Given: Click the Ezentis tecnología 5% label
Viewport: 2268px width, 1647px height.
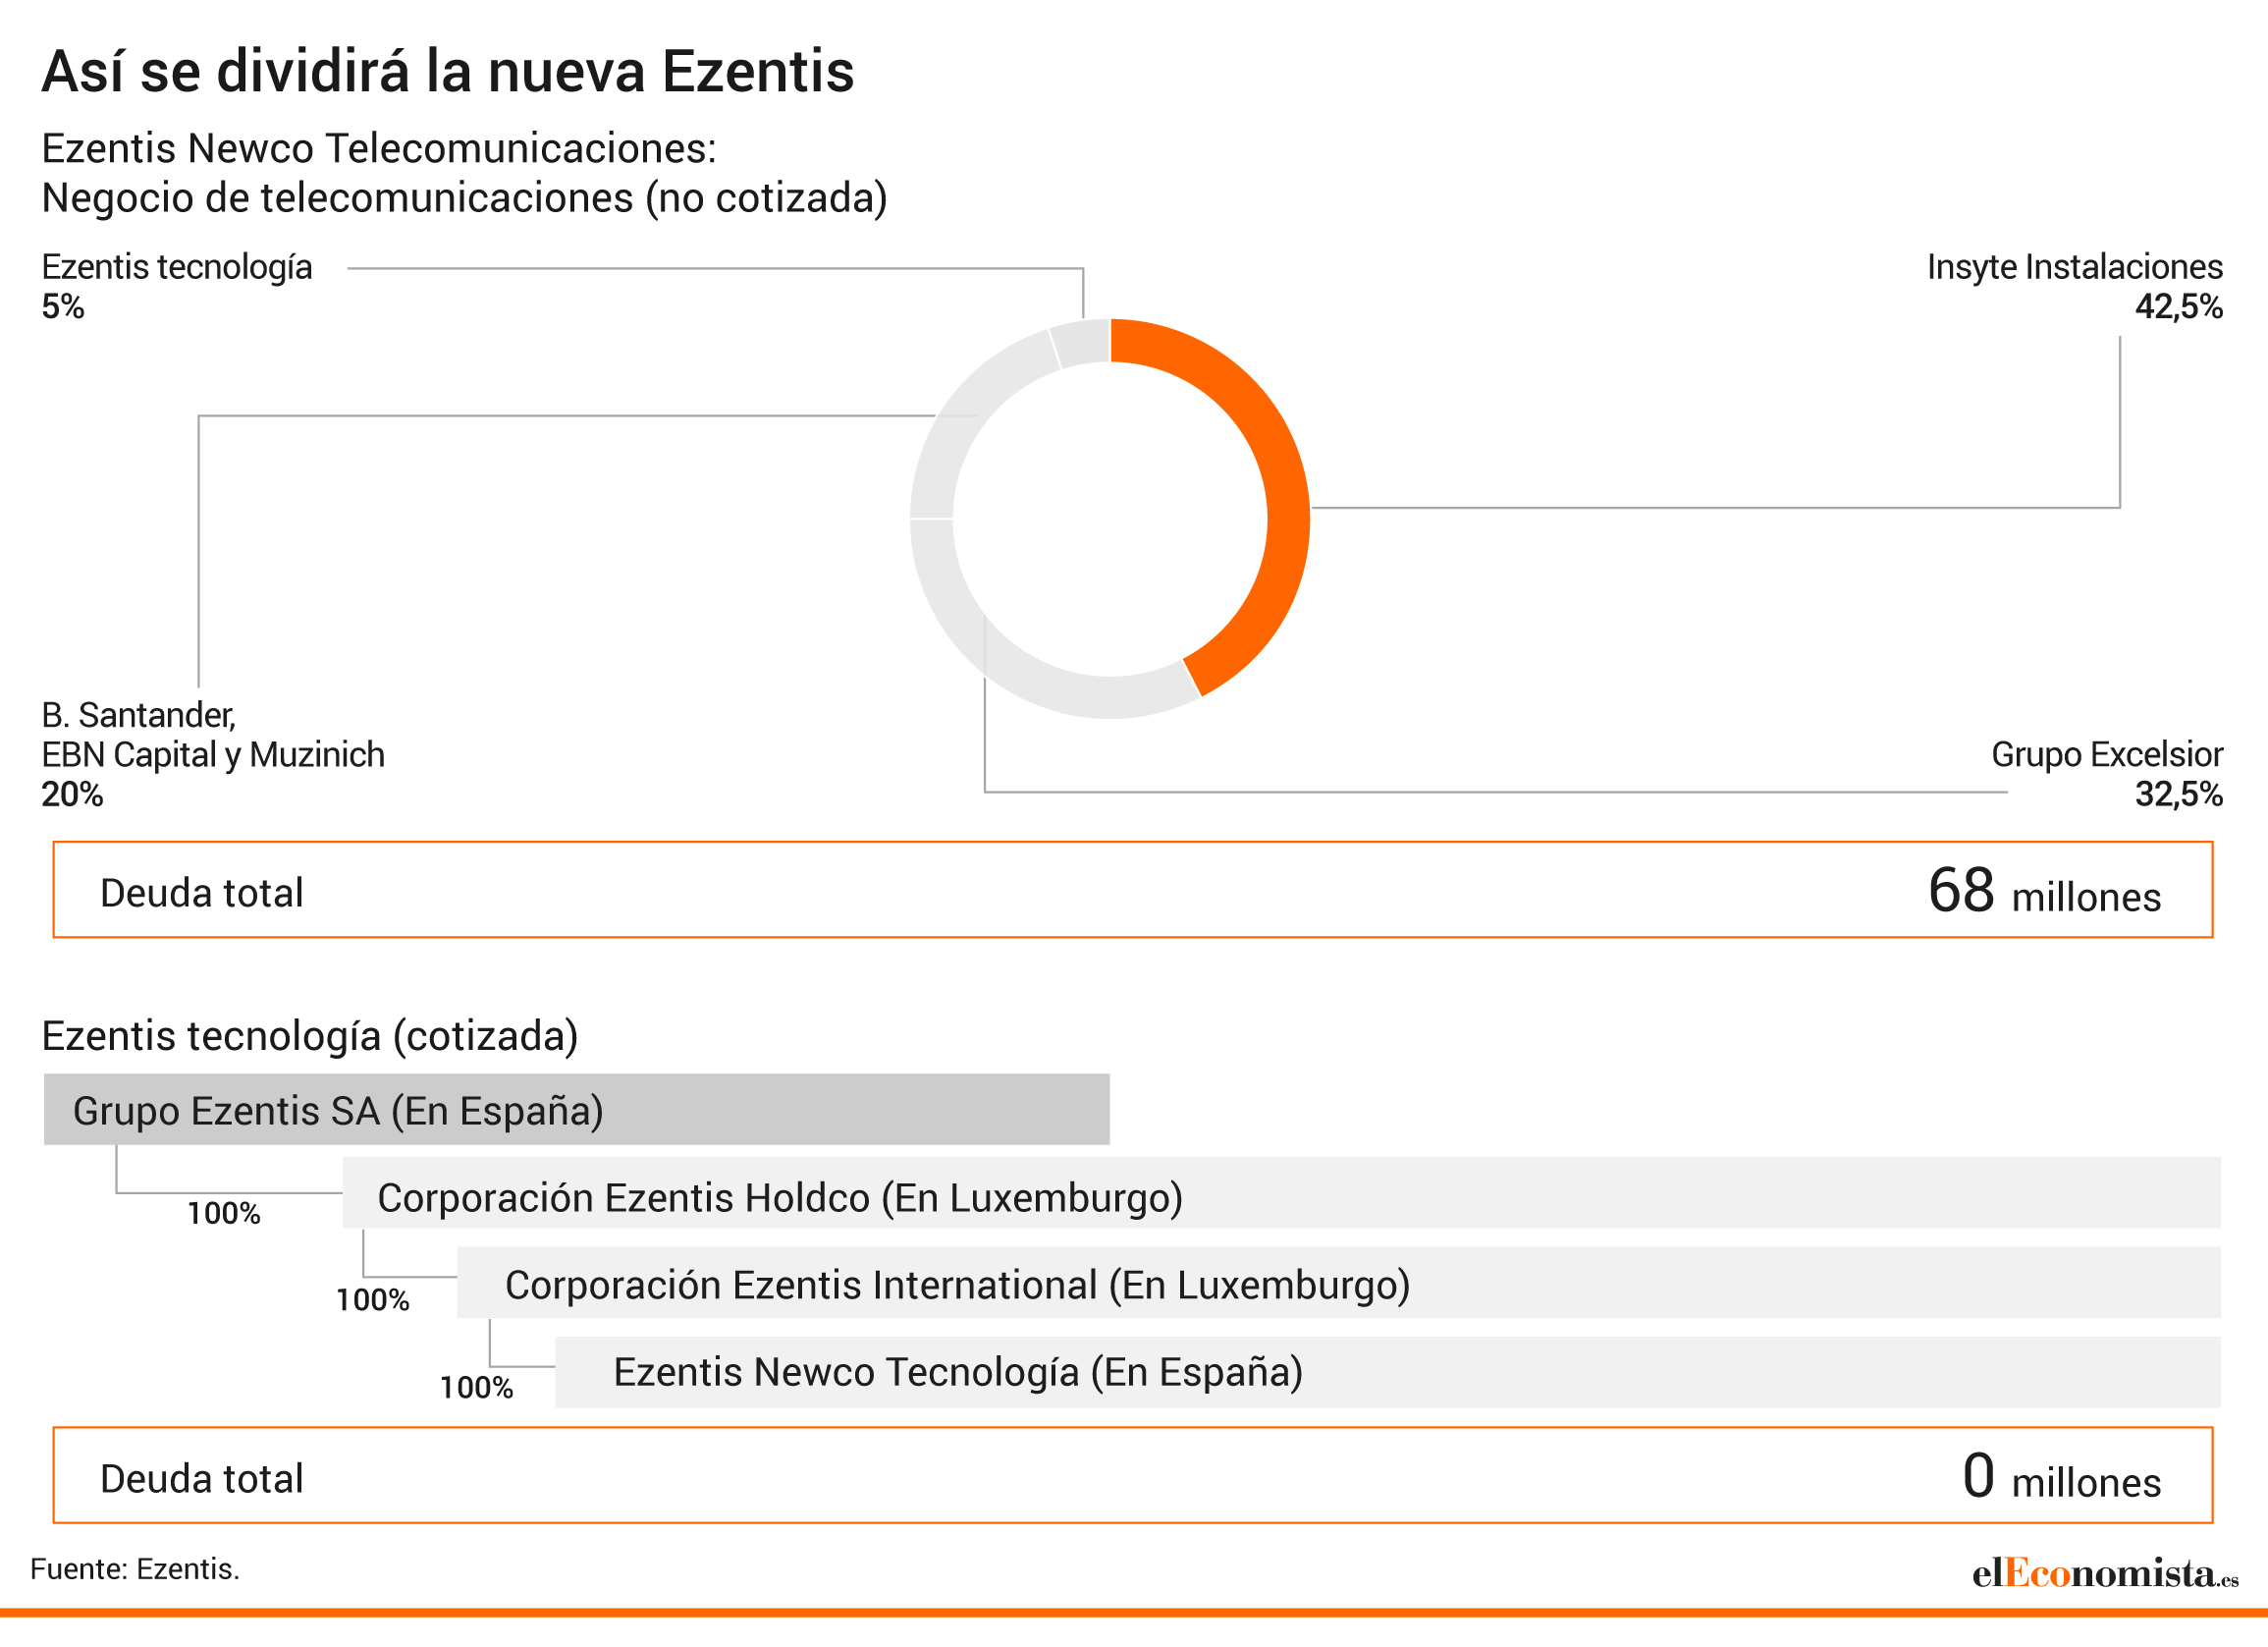Looking at the screenshot, I should tap(177, 286).
